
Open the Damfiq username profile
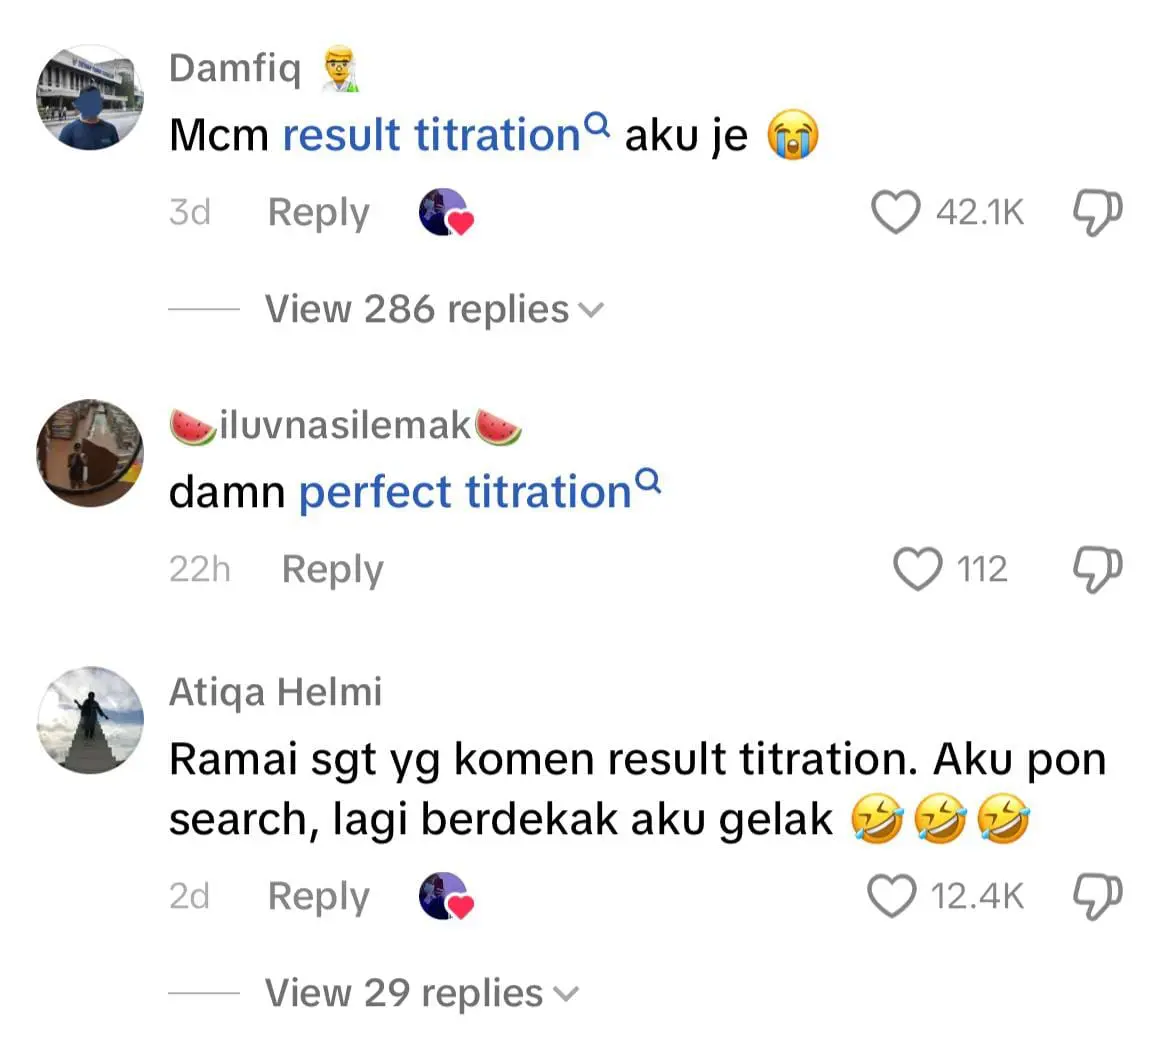point(235,68)
